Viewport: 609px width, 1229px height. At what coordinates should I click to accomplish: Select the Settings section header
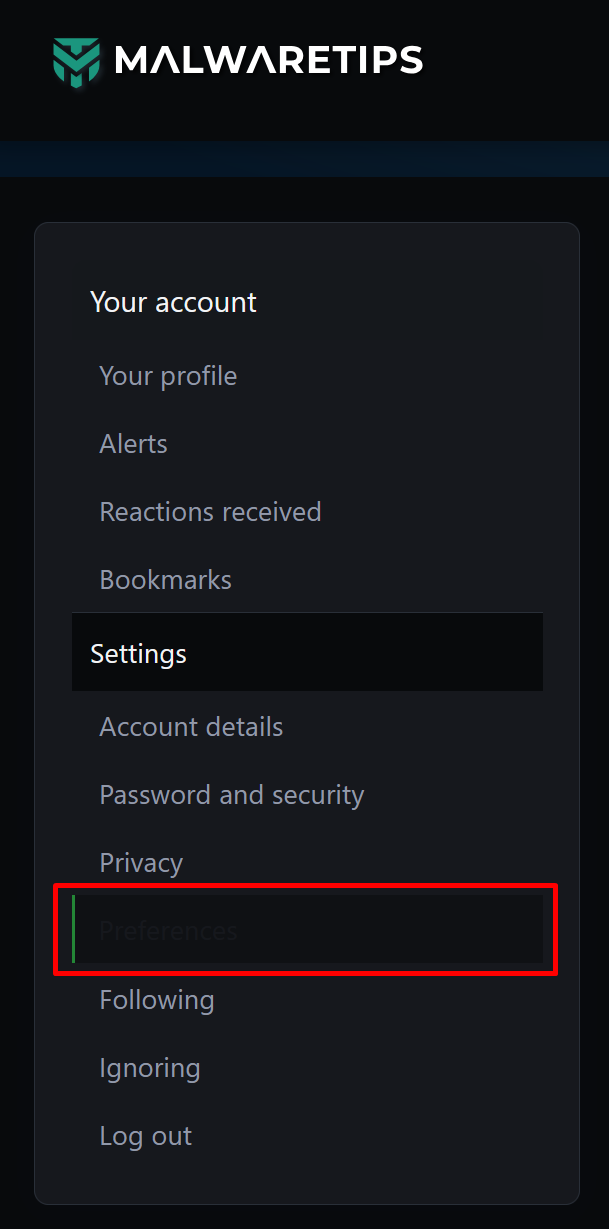308,653
